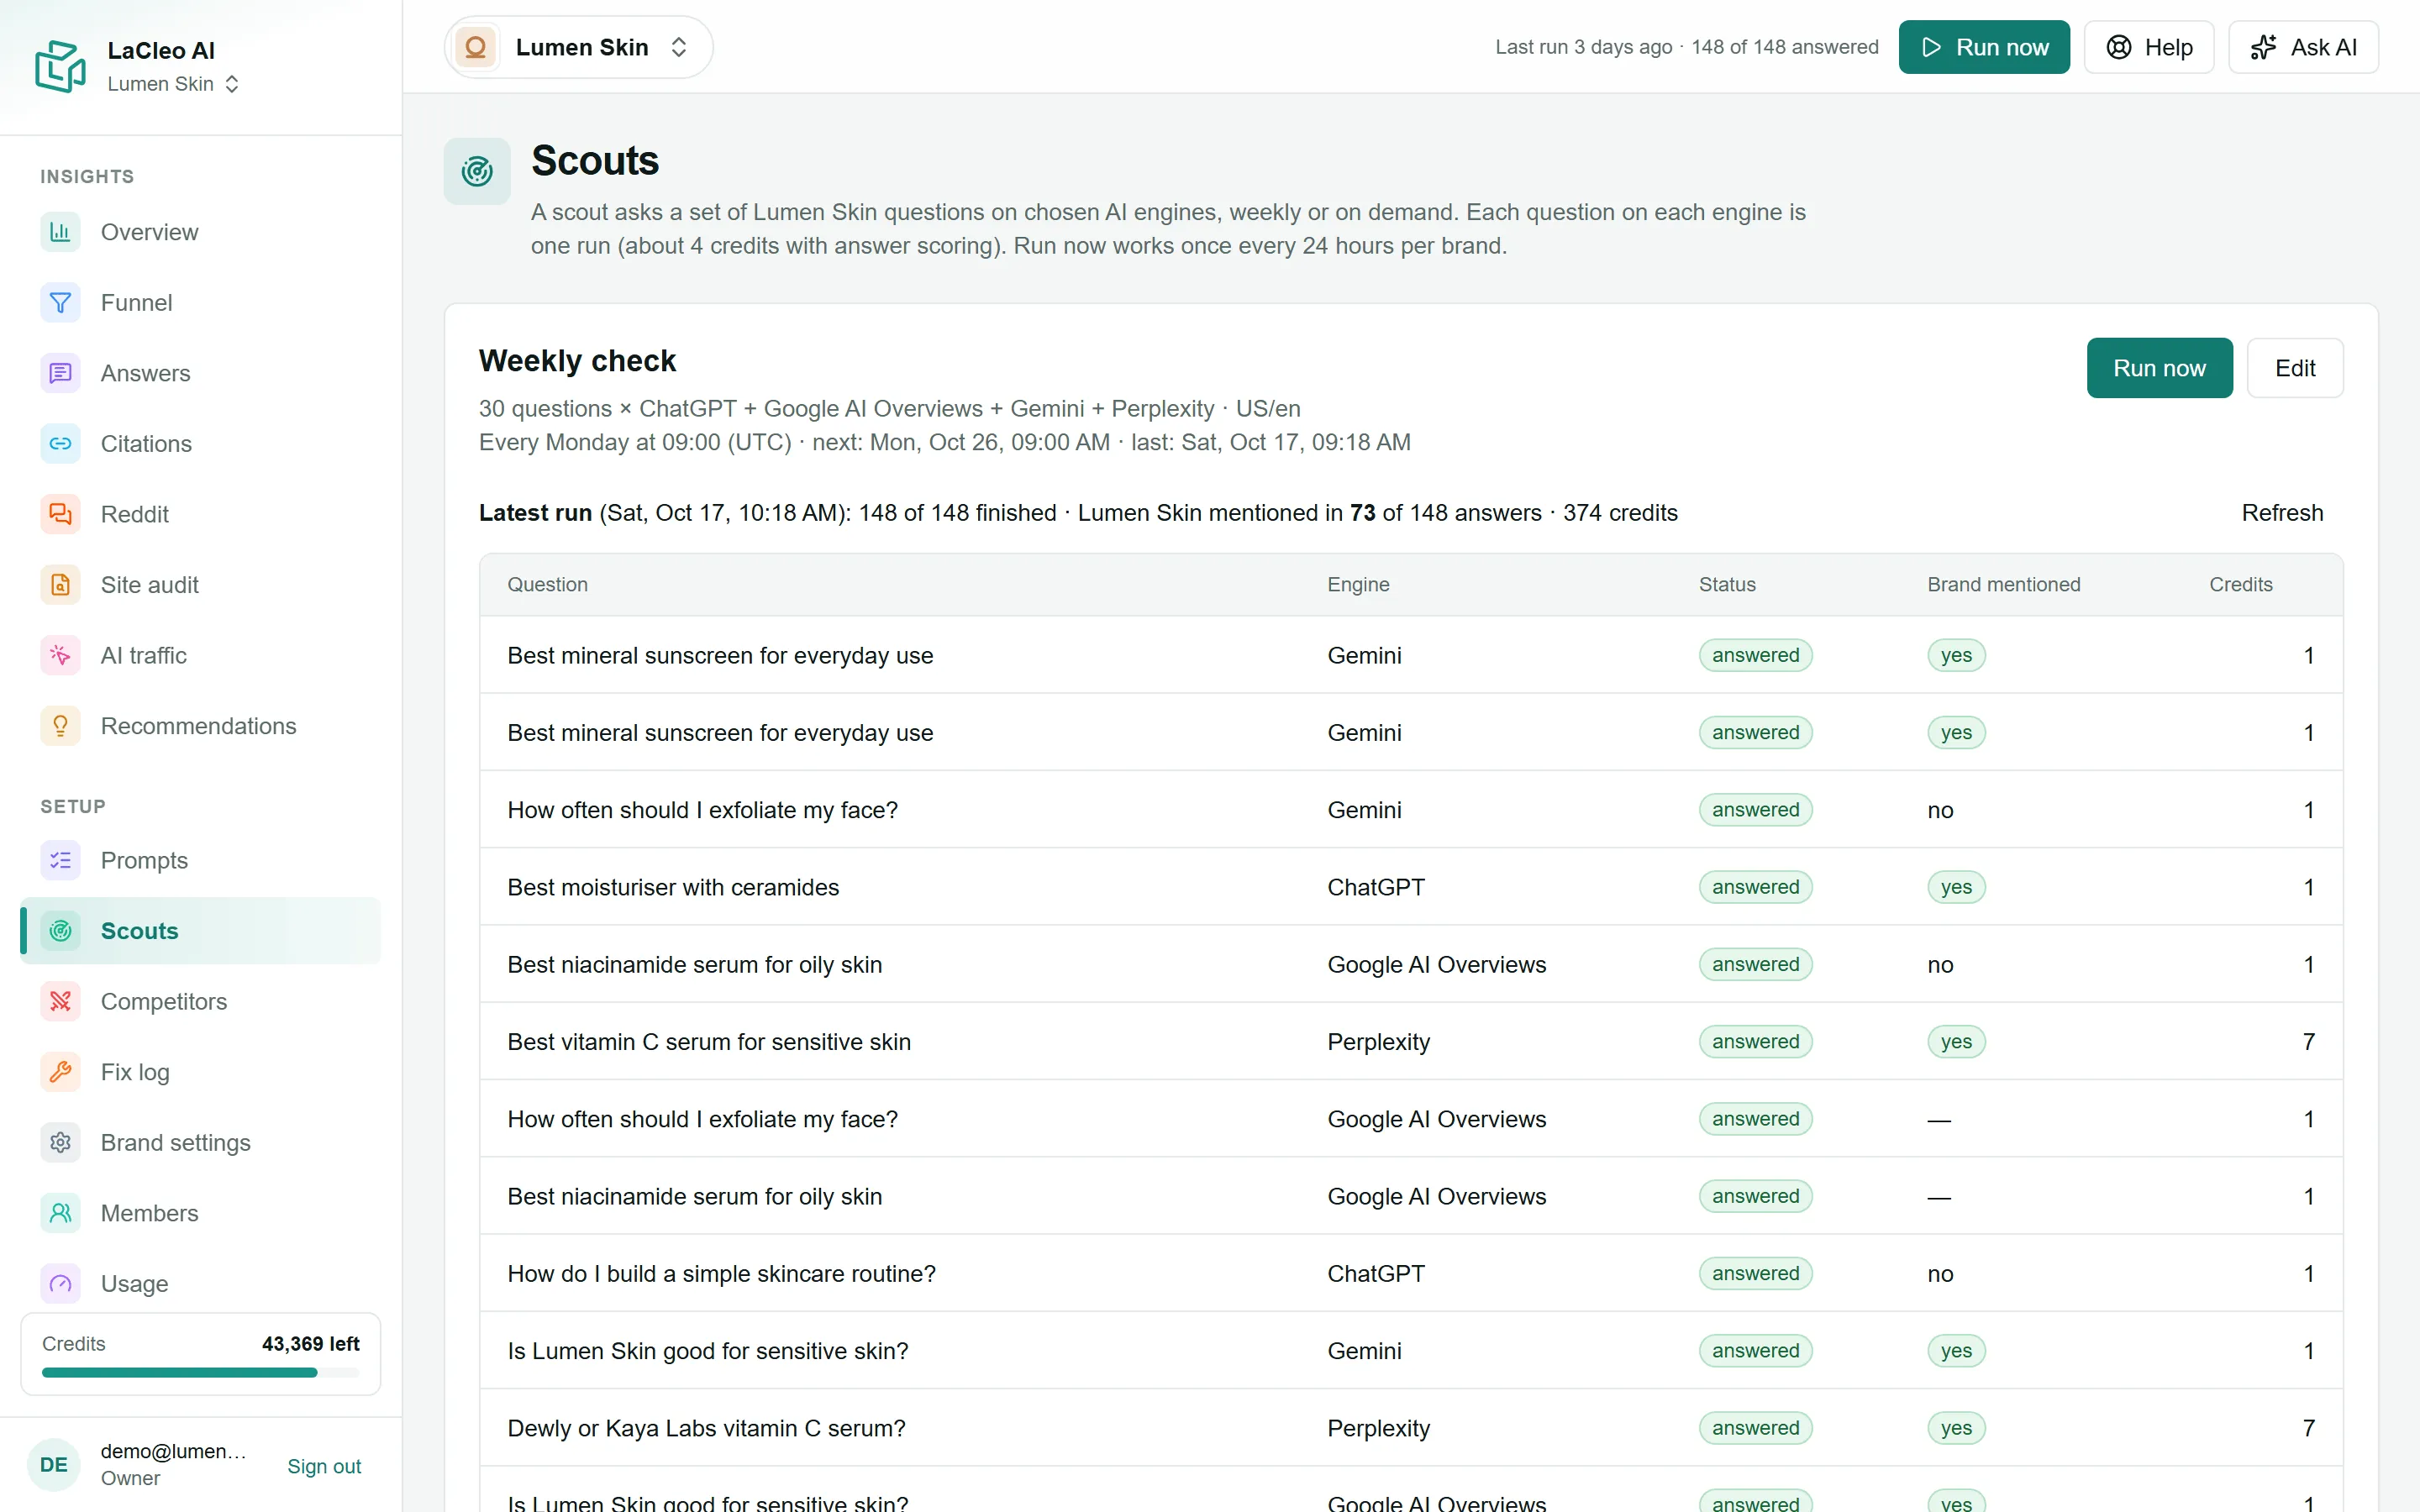2420x1512 pixels.
Task: Open the AI traffic sparkle icon
Action: (60, 655)
